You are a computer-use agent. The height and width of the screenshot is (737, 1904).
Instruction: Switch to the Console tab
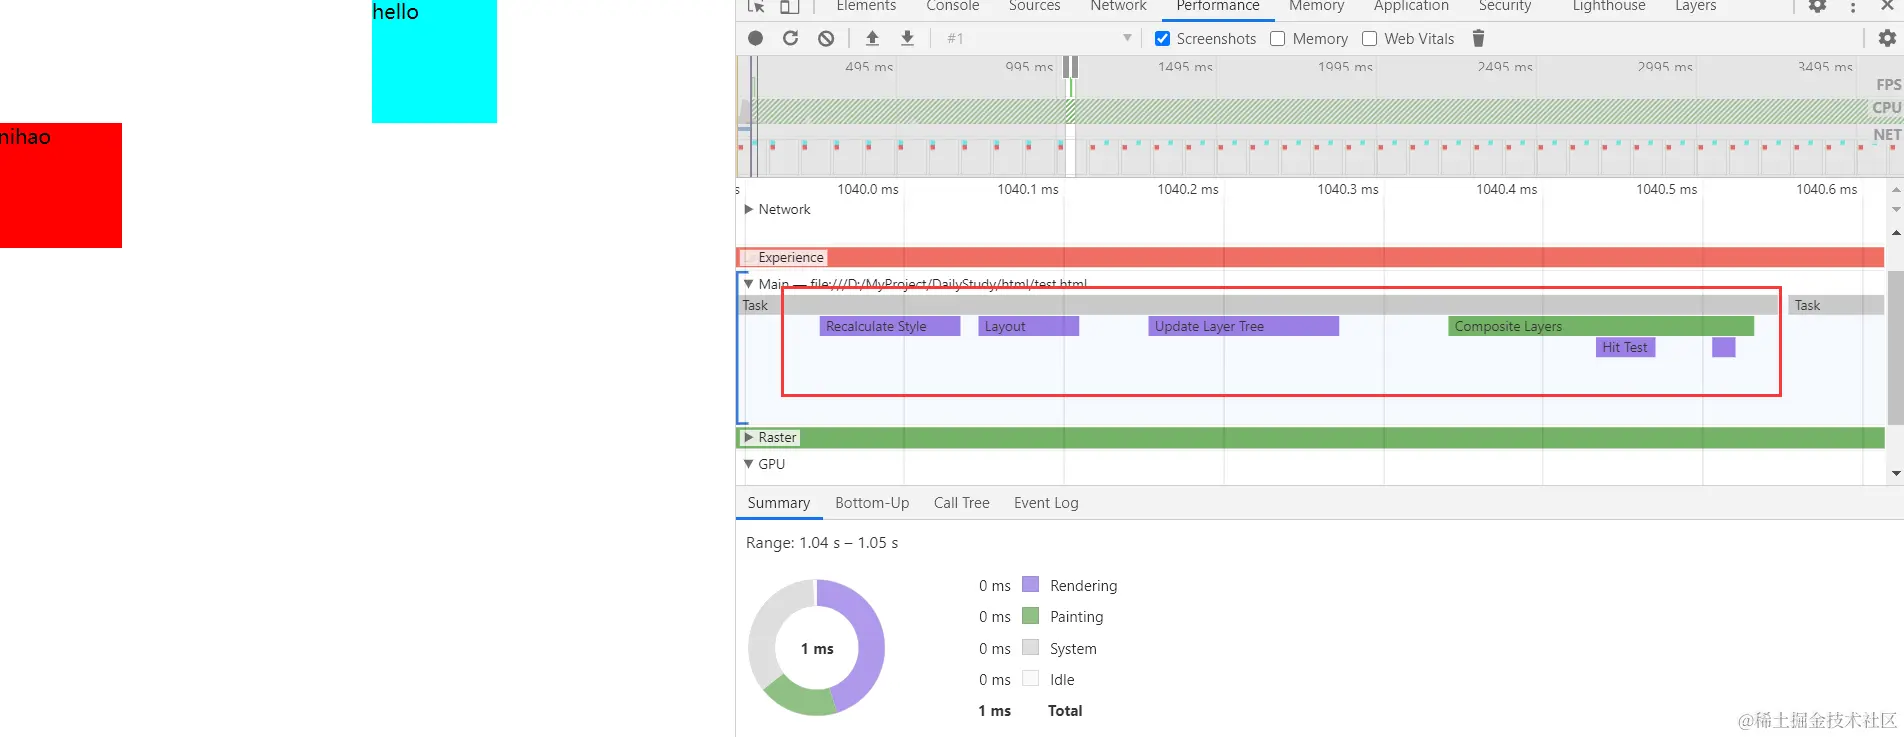952,6
